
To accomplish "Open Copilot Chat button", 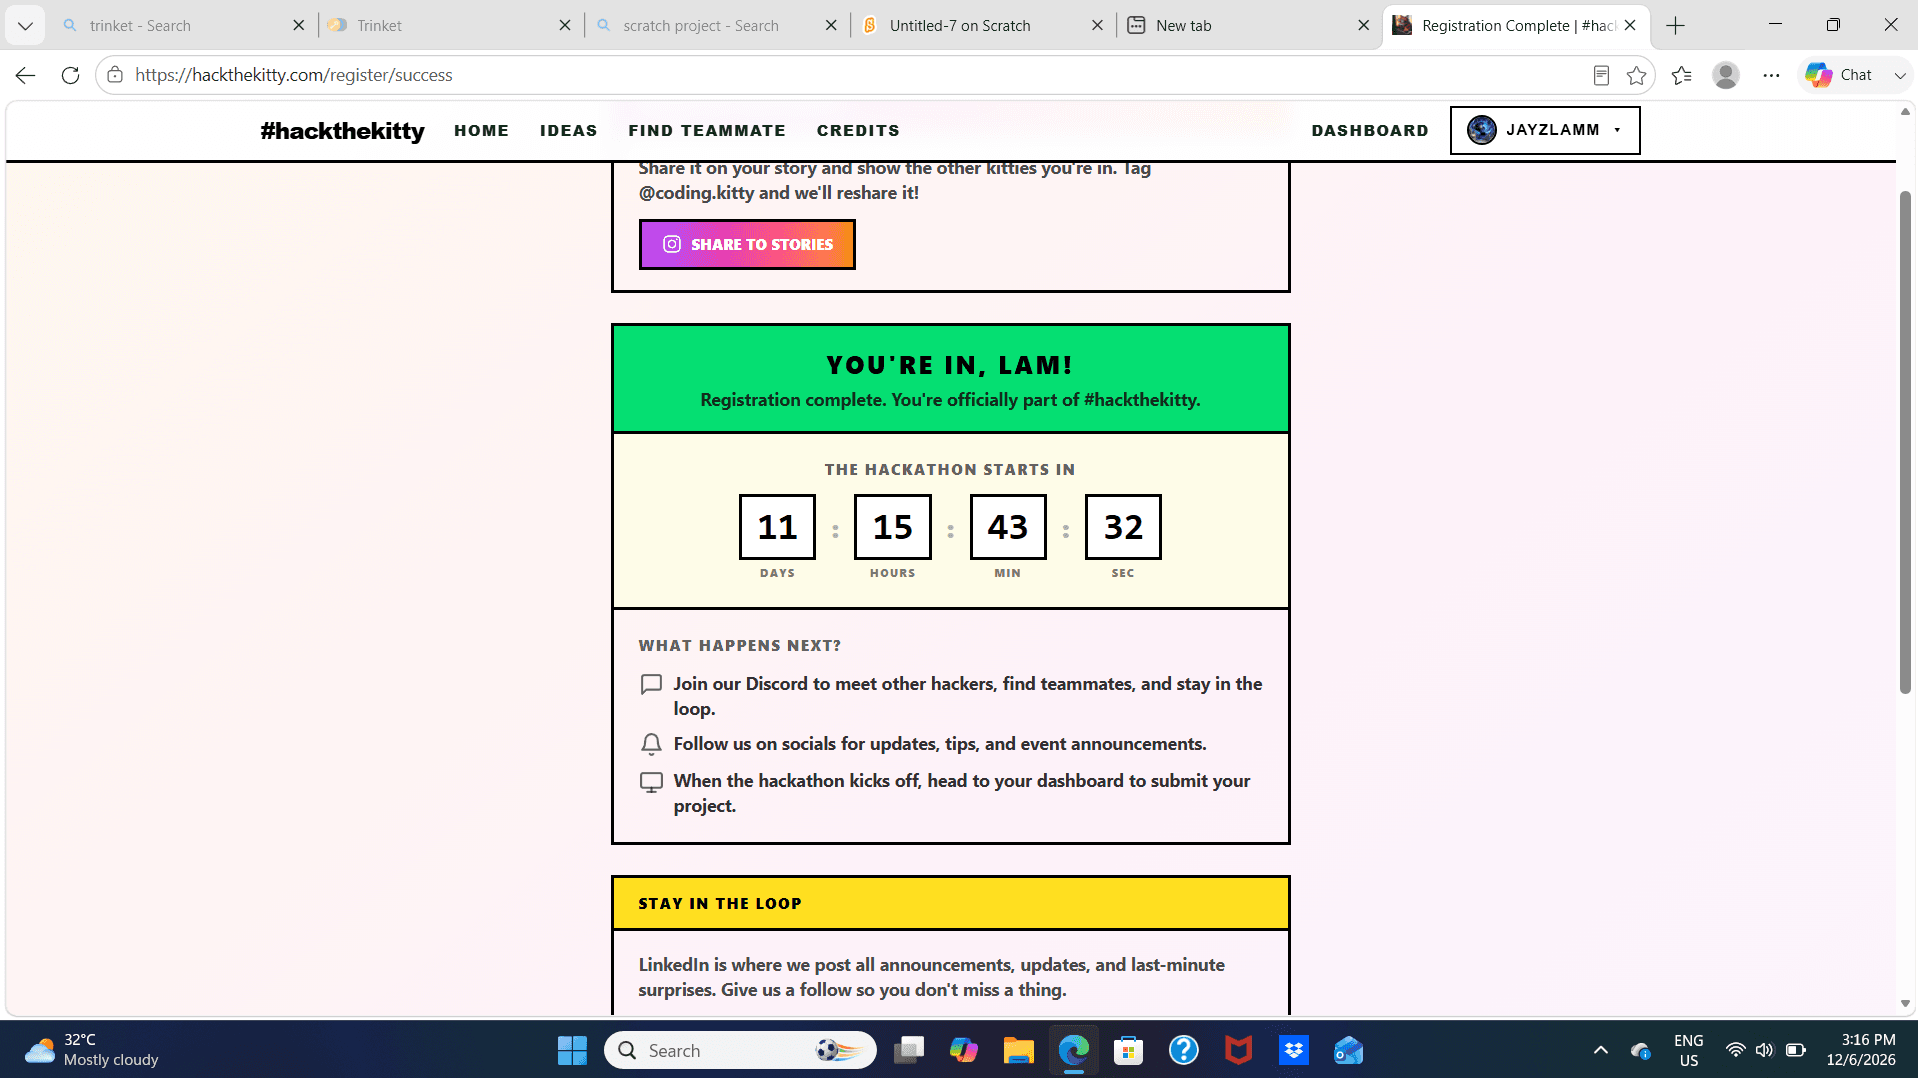I will click(x=1840, y=75).
